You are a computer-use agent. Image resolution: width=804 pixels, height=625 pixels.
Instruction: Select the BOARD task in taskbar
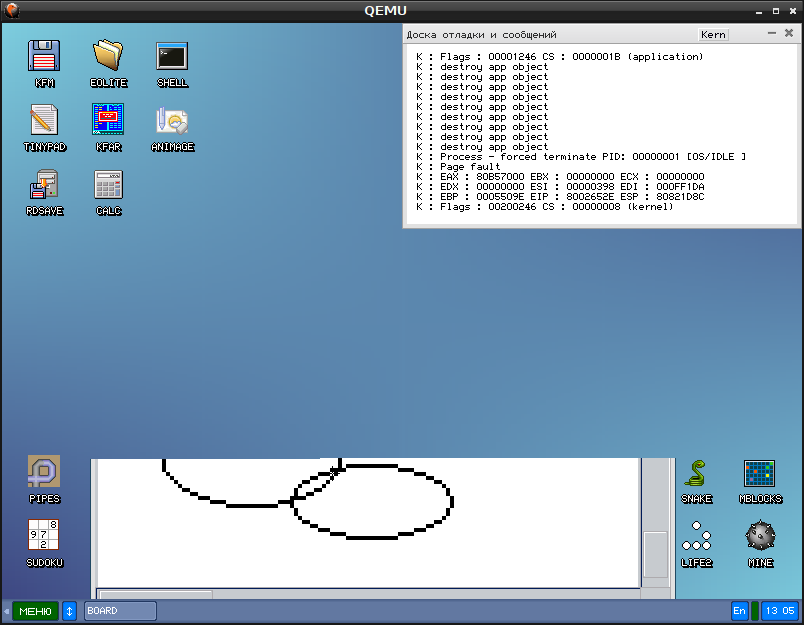click(x=120, y=611)
